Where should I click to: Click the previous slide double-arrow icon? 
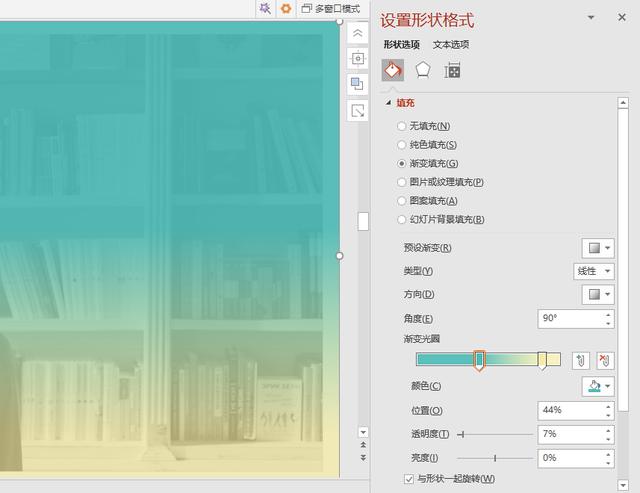click(x=363, y=445)
